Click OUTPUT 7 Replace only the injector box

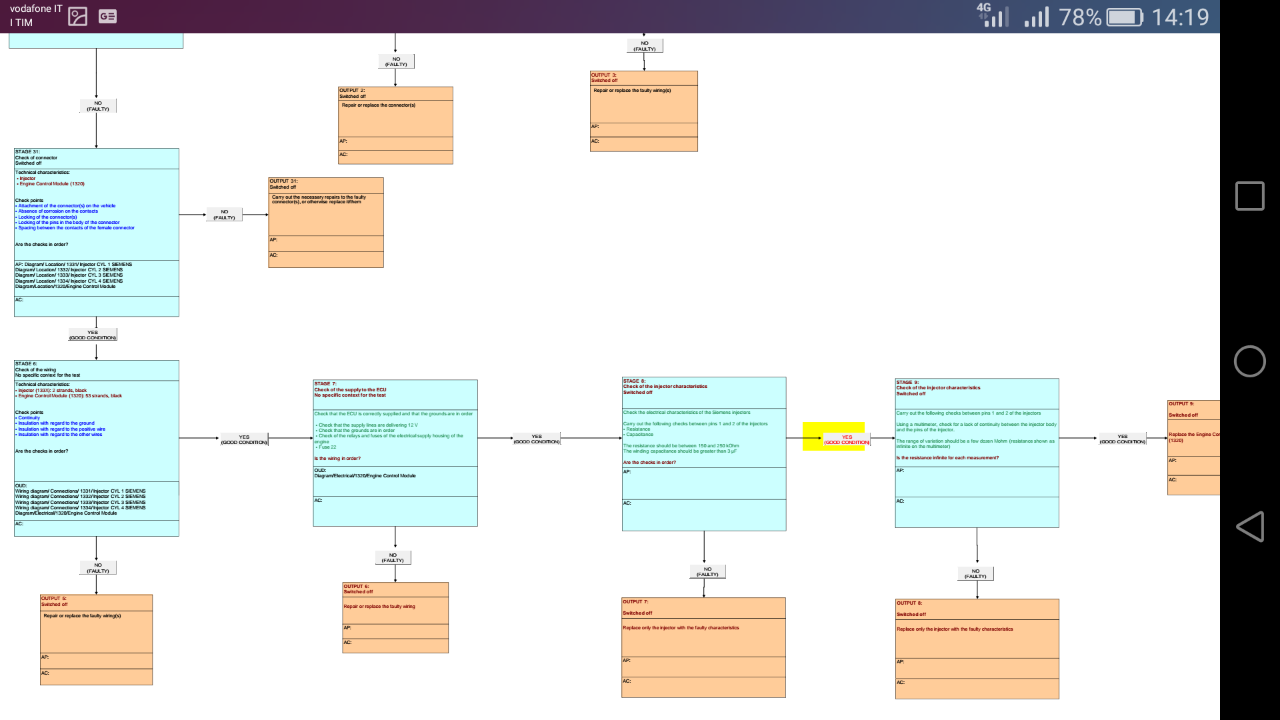point(703,647)
